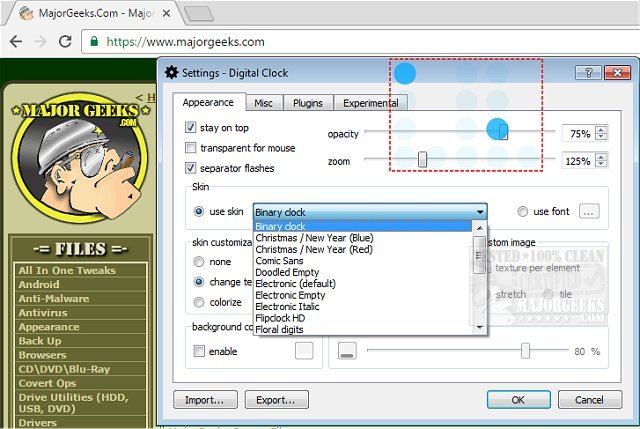Click the browser forward arrow

pyautogui.click(x=40, y=41)
